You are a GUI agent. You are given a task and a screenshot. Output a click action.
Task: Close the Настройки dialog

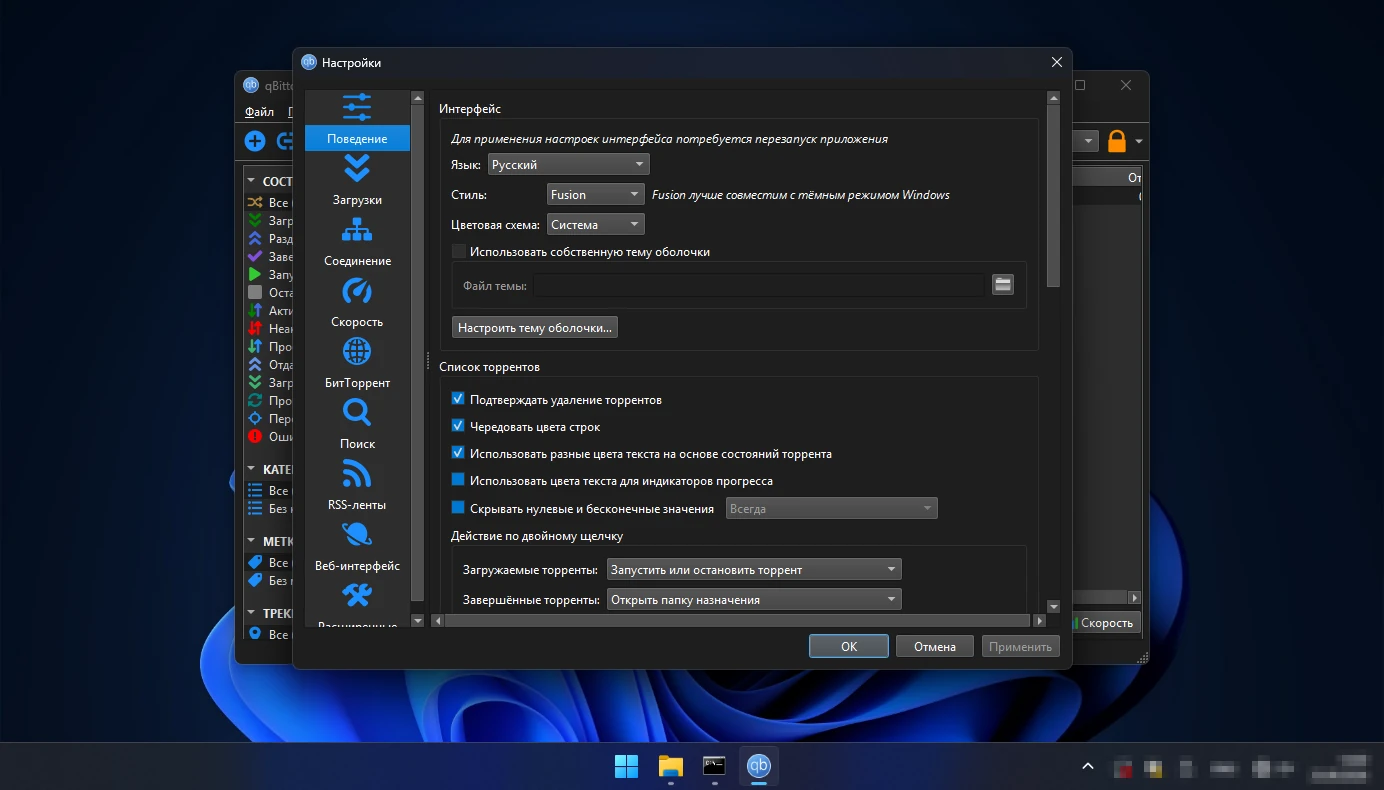(1057, 63)
